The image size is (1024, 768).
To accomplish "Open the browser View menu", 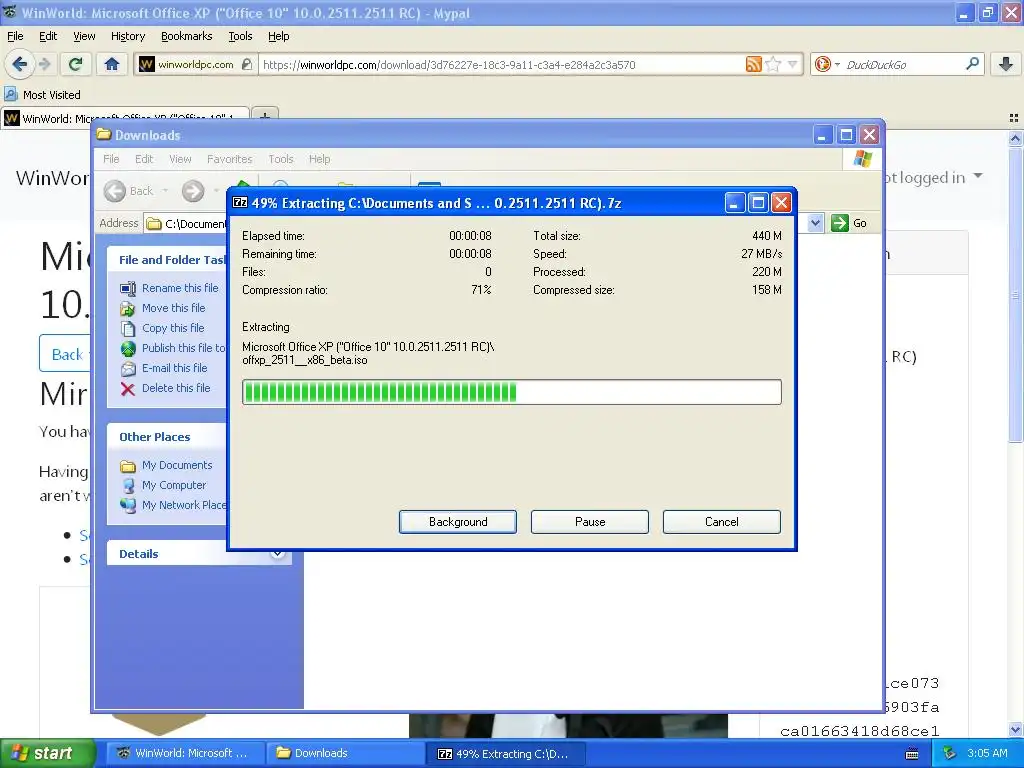I will [x=84, y=36].
